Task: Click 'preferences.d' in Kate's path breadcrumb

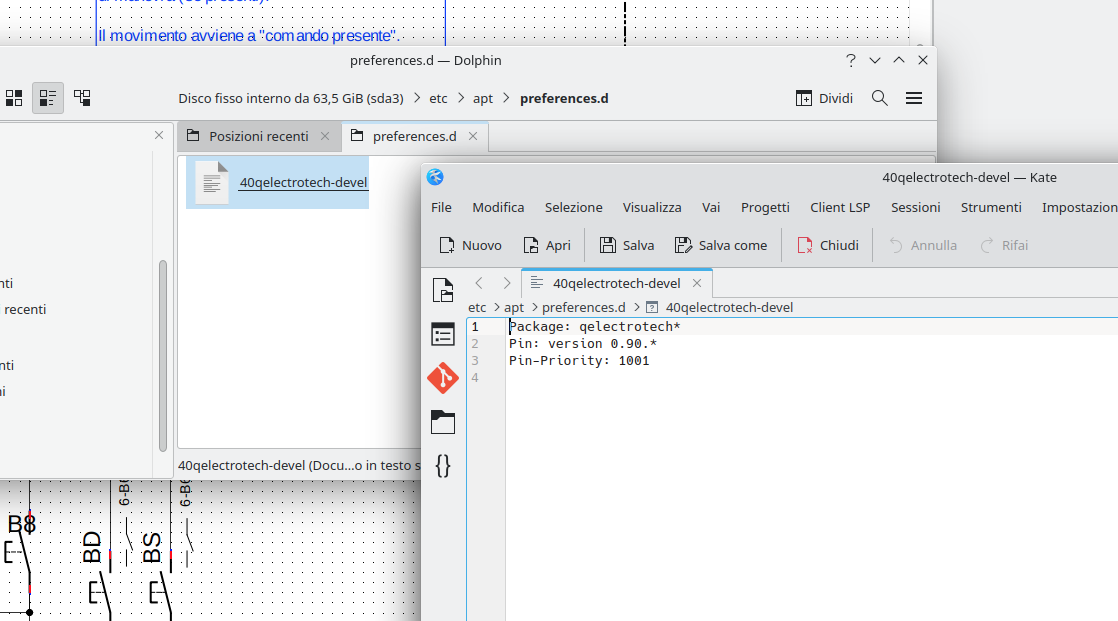Action: tap(583, 307)
